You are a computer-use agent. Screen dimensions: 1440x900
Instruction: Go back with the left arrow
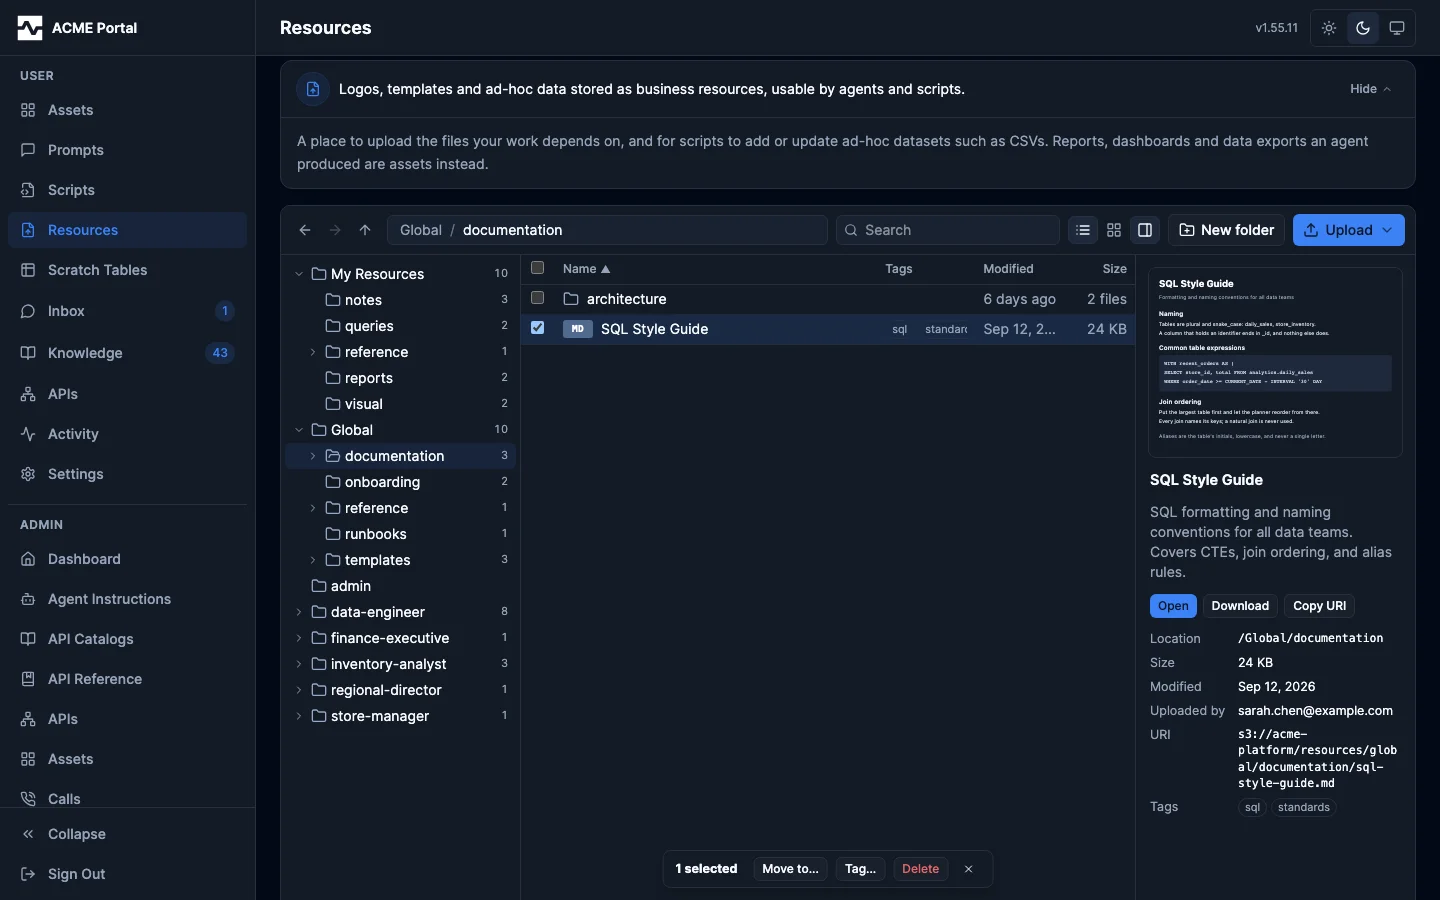click(305, 230)
